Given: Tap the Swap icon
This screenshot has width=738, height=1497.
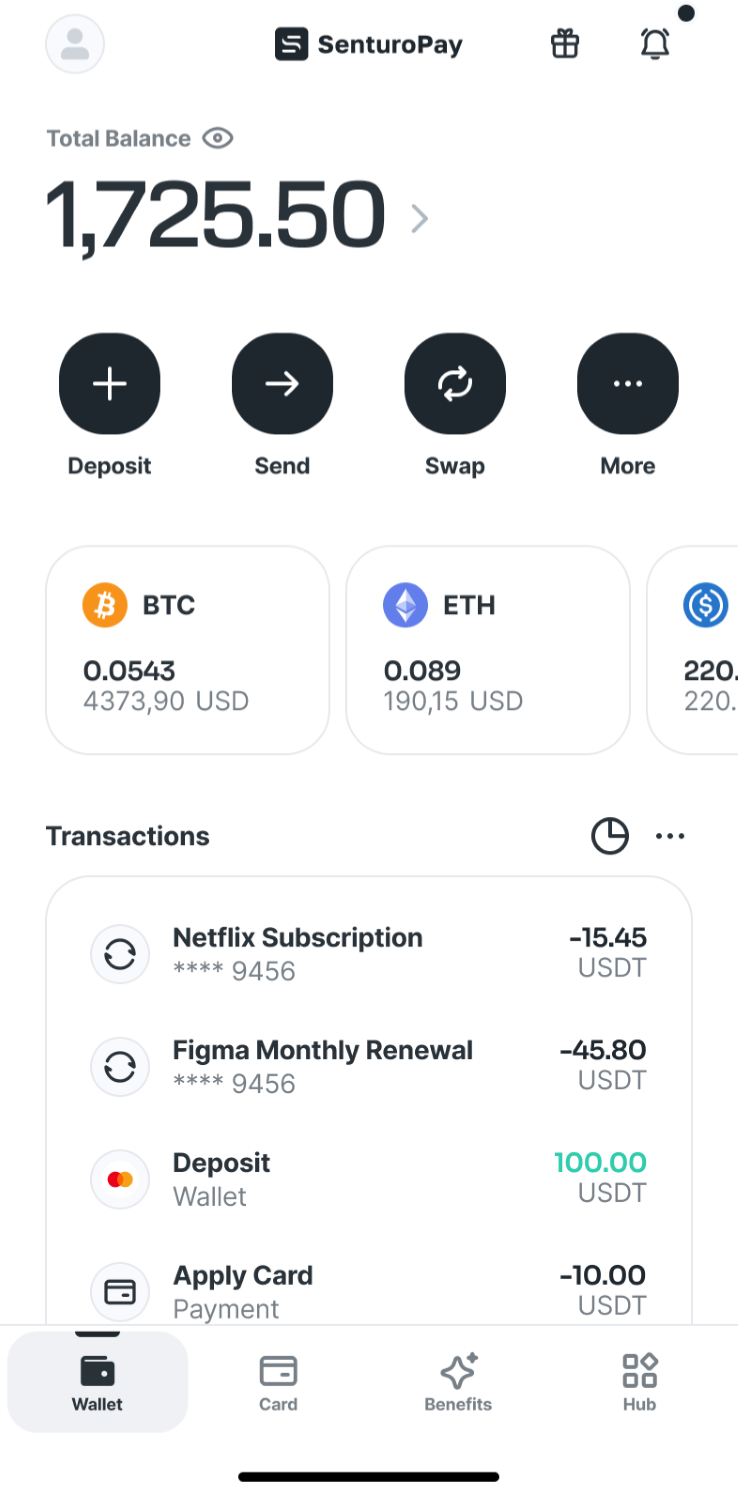Looking at the screenshot, I should (455, 384).
